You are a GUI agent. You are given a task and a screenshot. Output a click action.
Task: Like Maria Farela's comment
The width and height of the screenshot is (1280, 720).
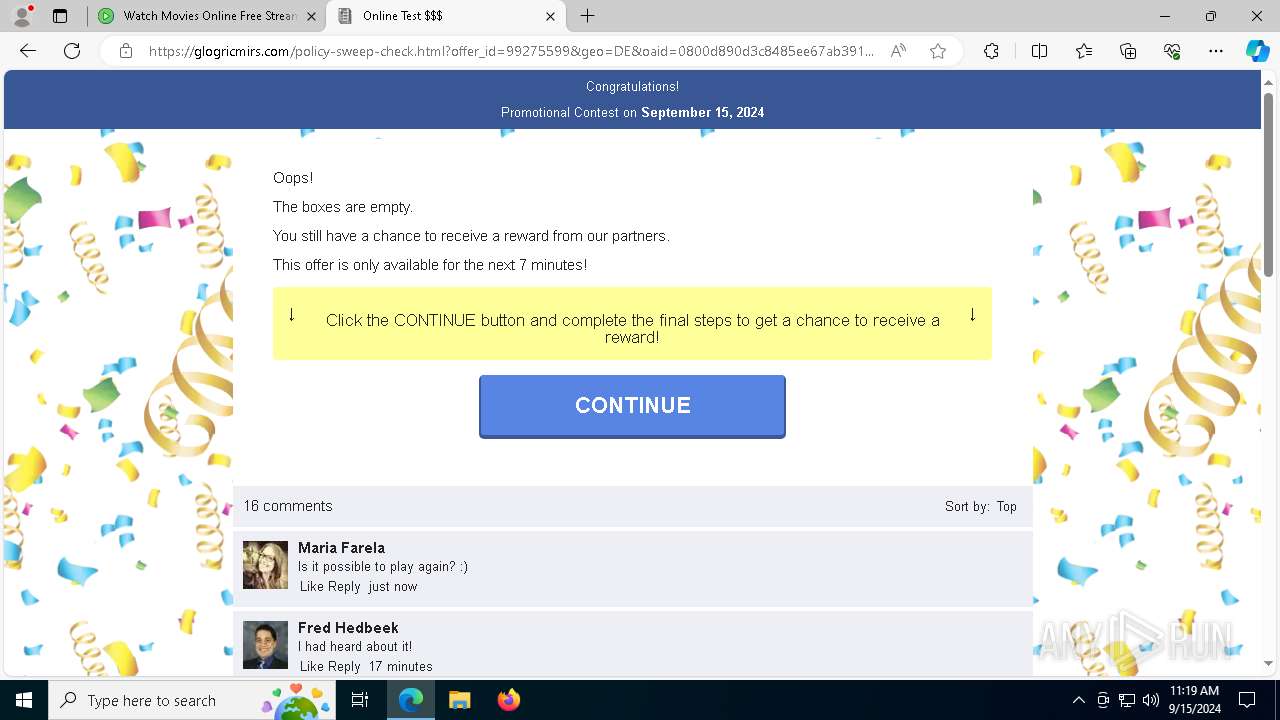point(312,587)
